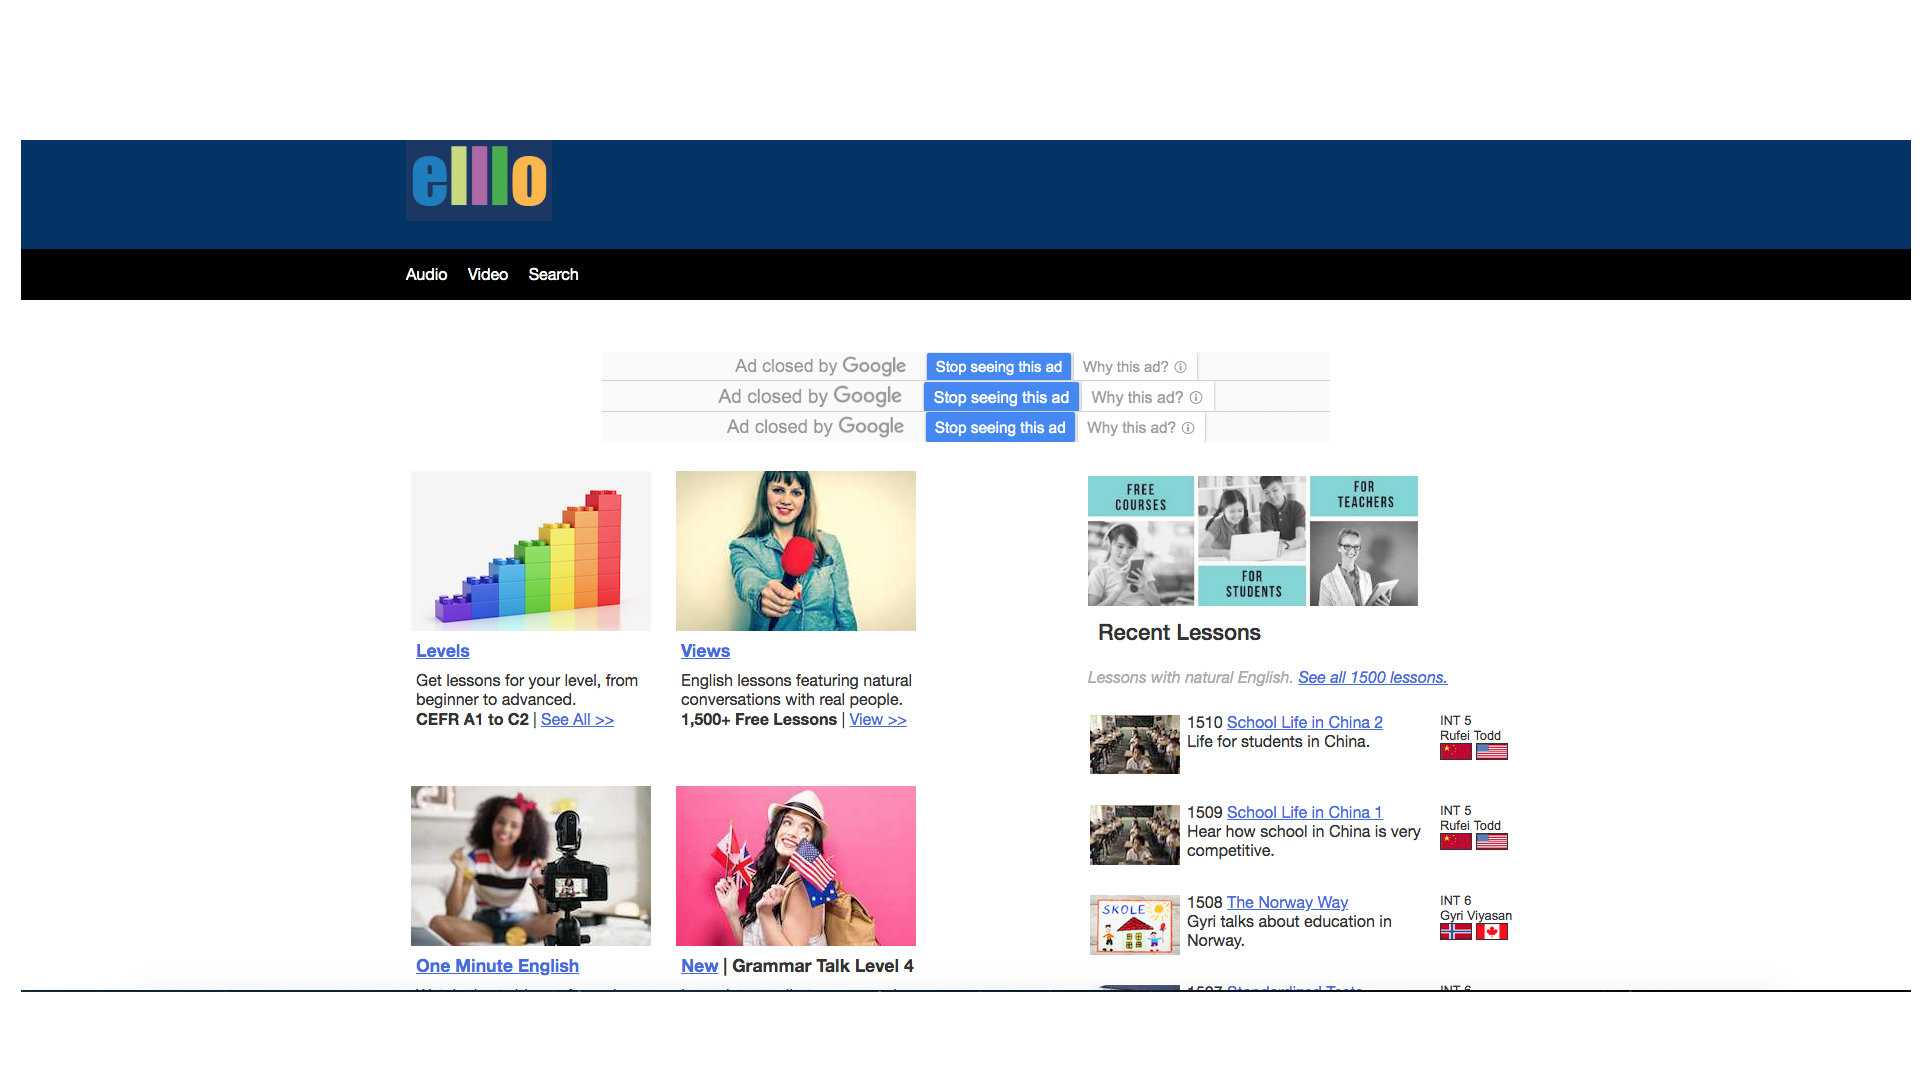
Task: Open the Views woman with microphone thumbnail
Action: point(796,551)
